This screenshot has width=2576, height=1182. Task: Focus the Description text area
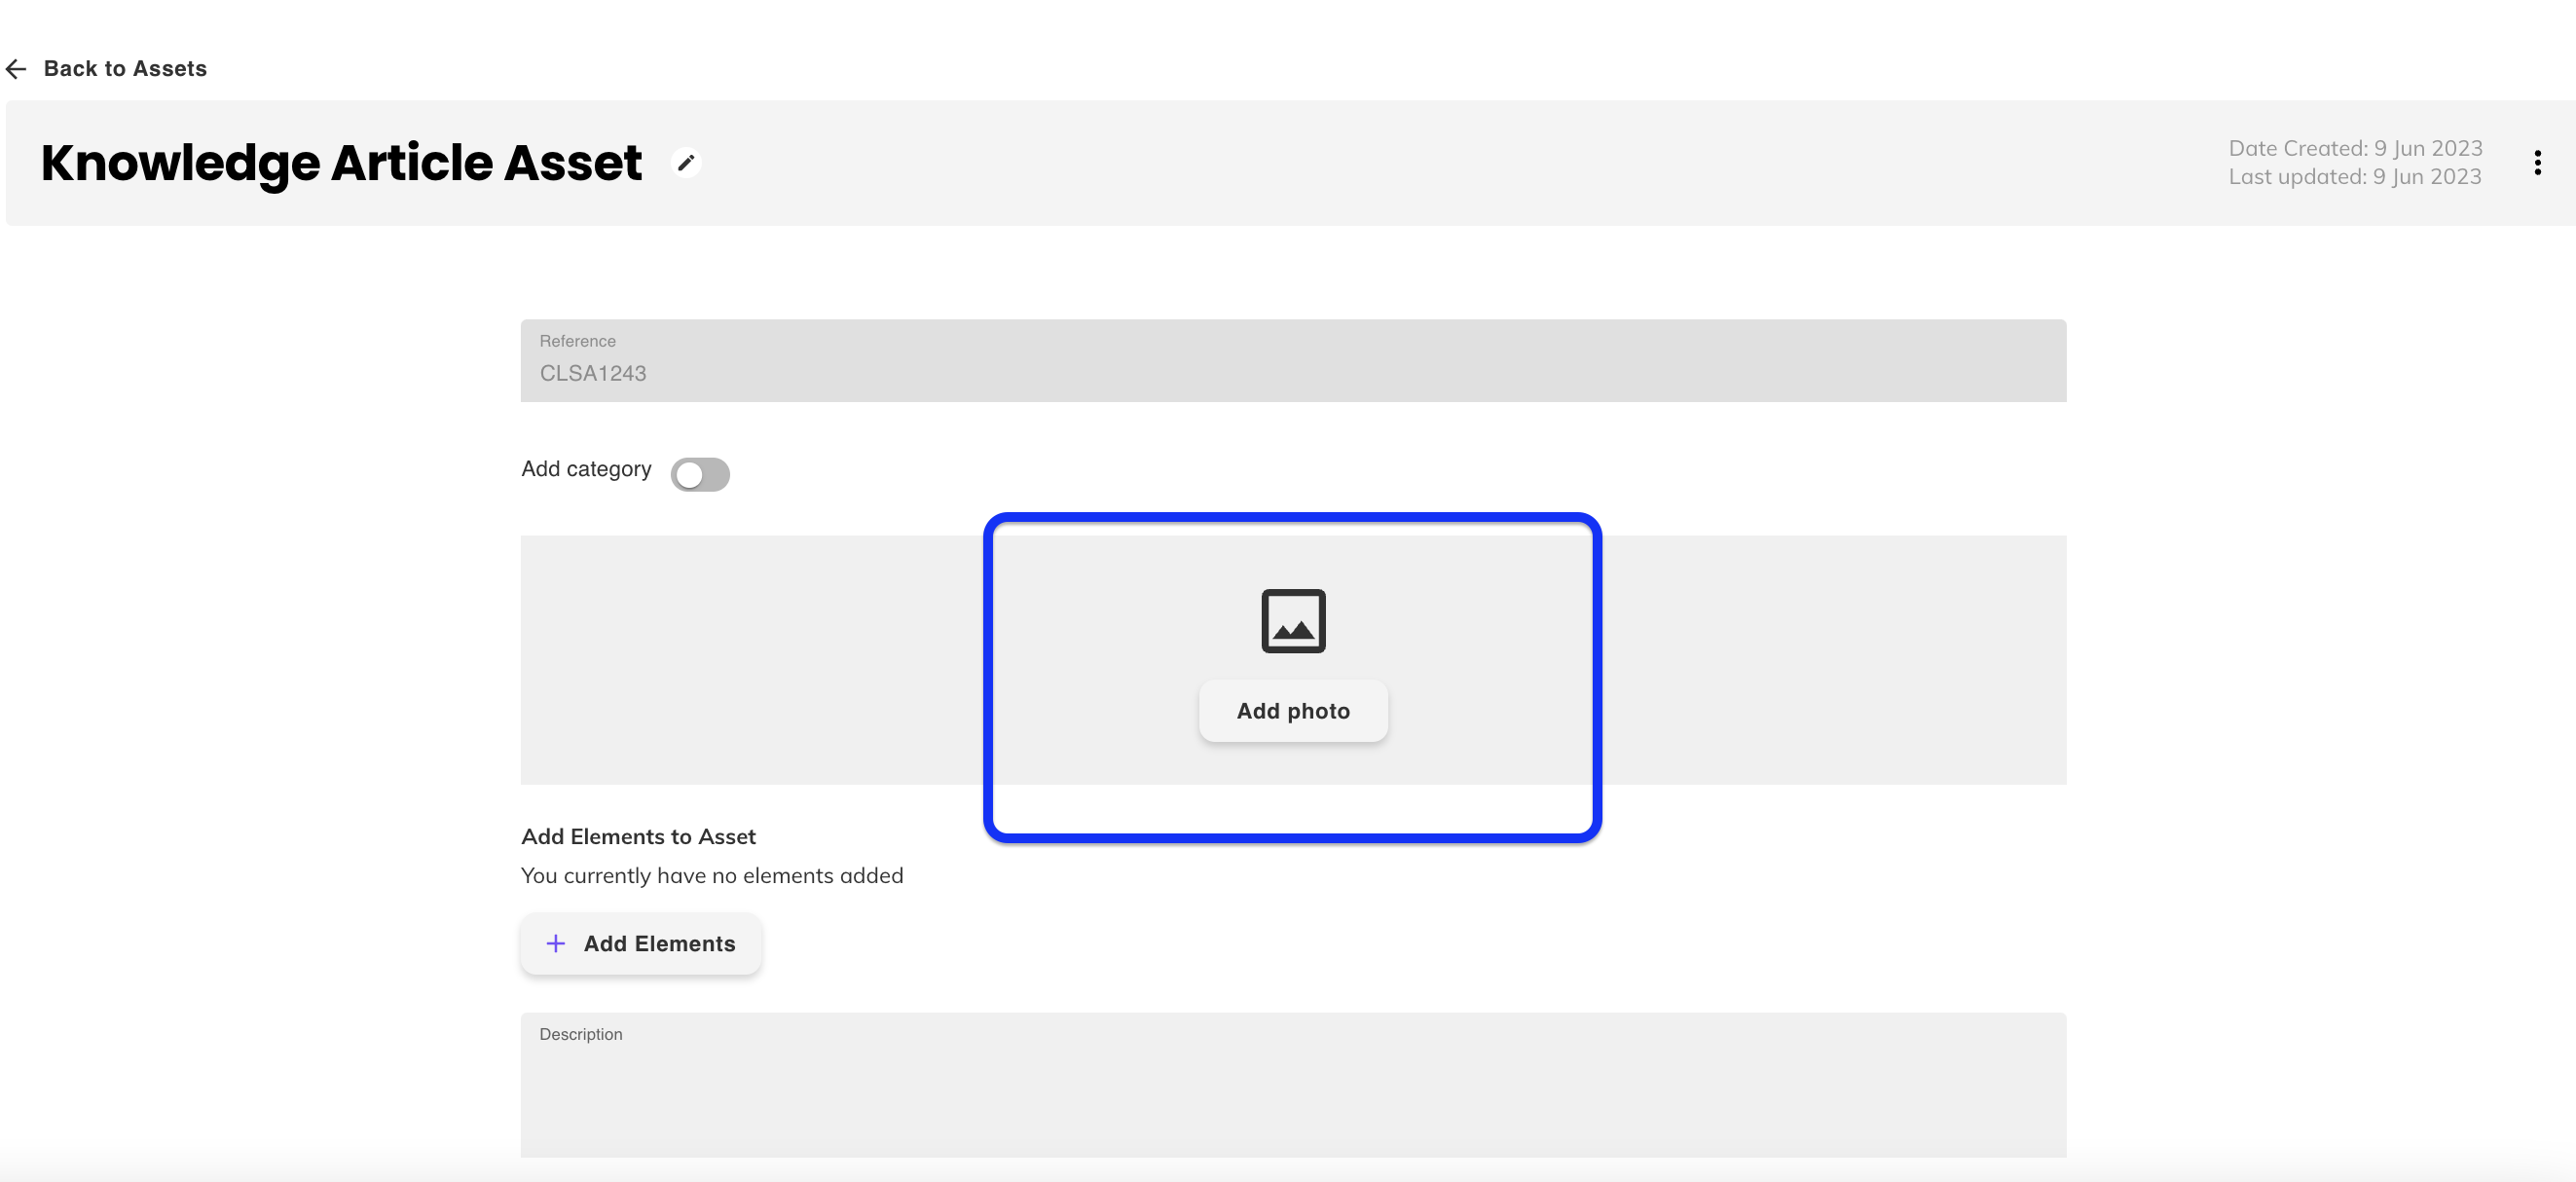tap(1292, 1095)
